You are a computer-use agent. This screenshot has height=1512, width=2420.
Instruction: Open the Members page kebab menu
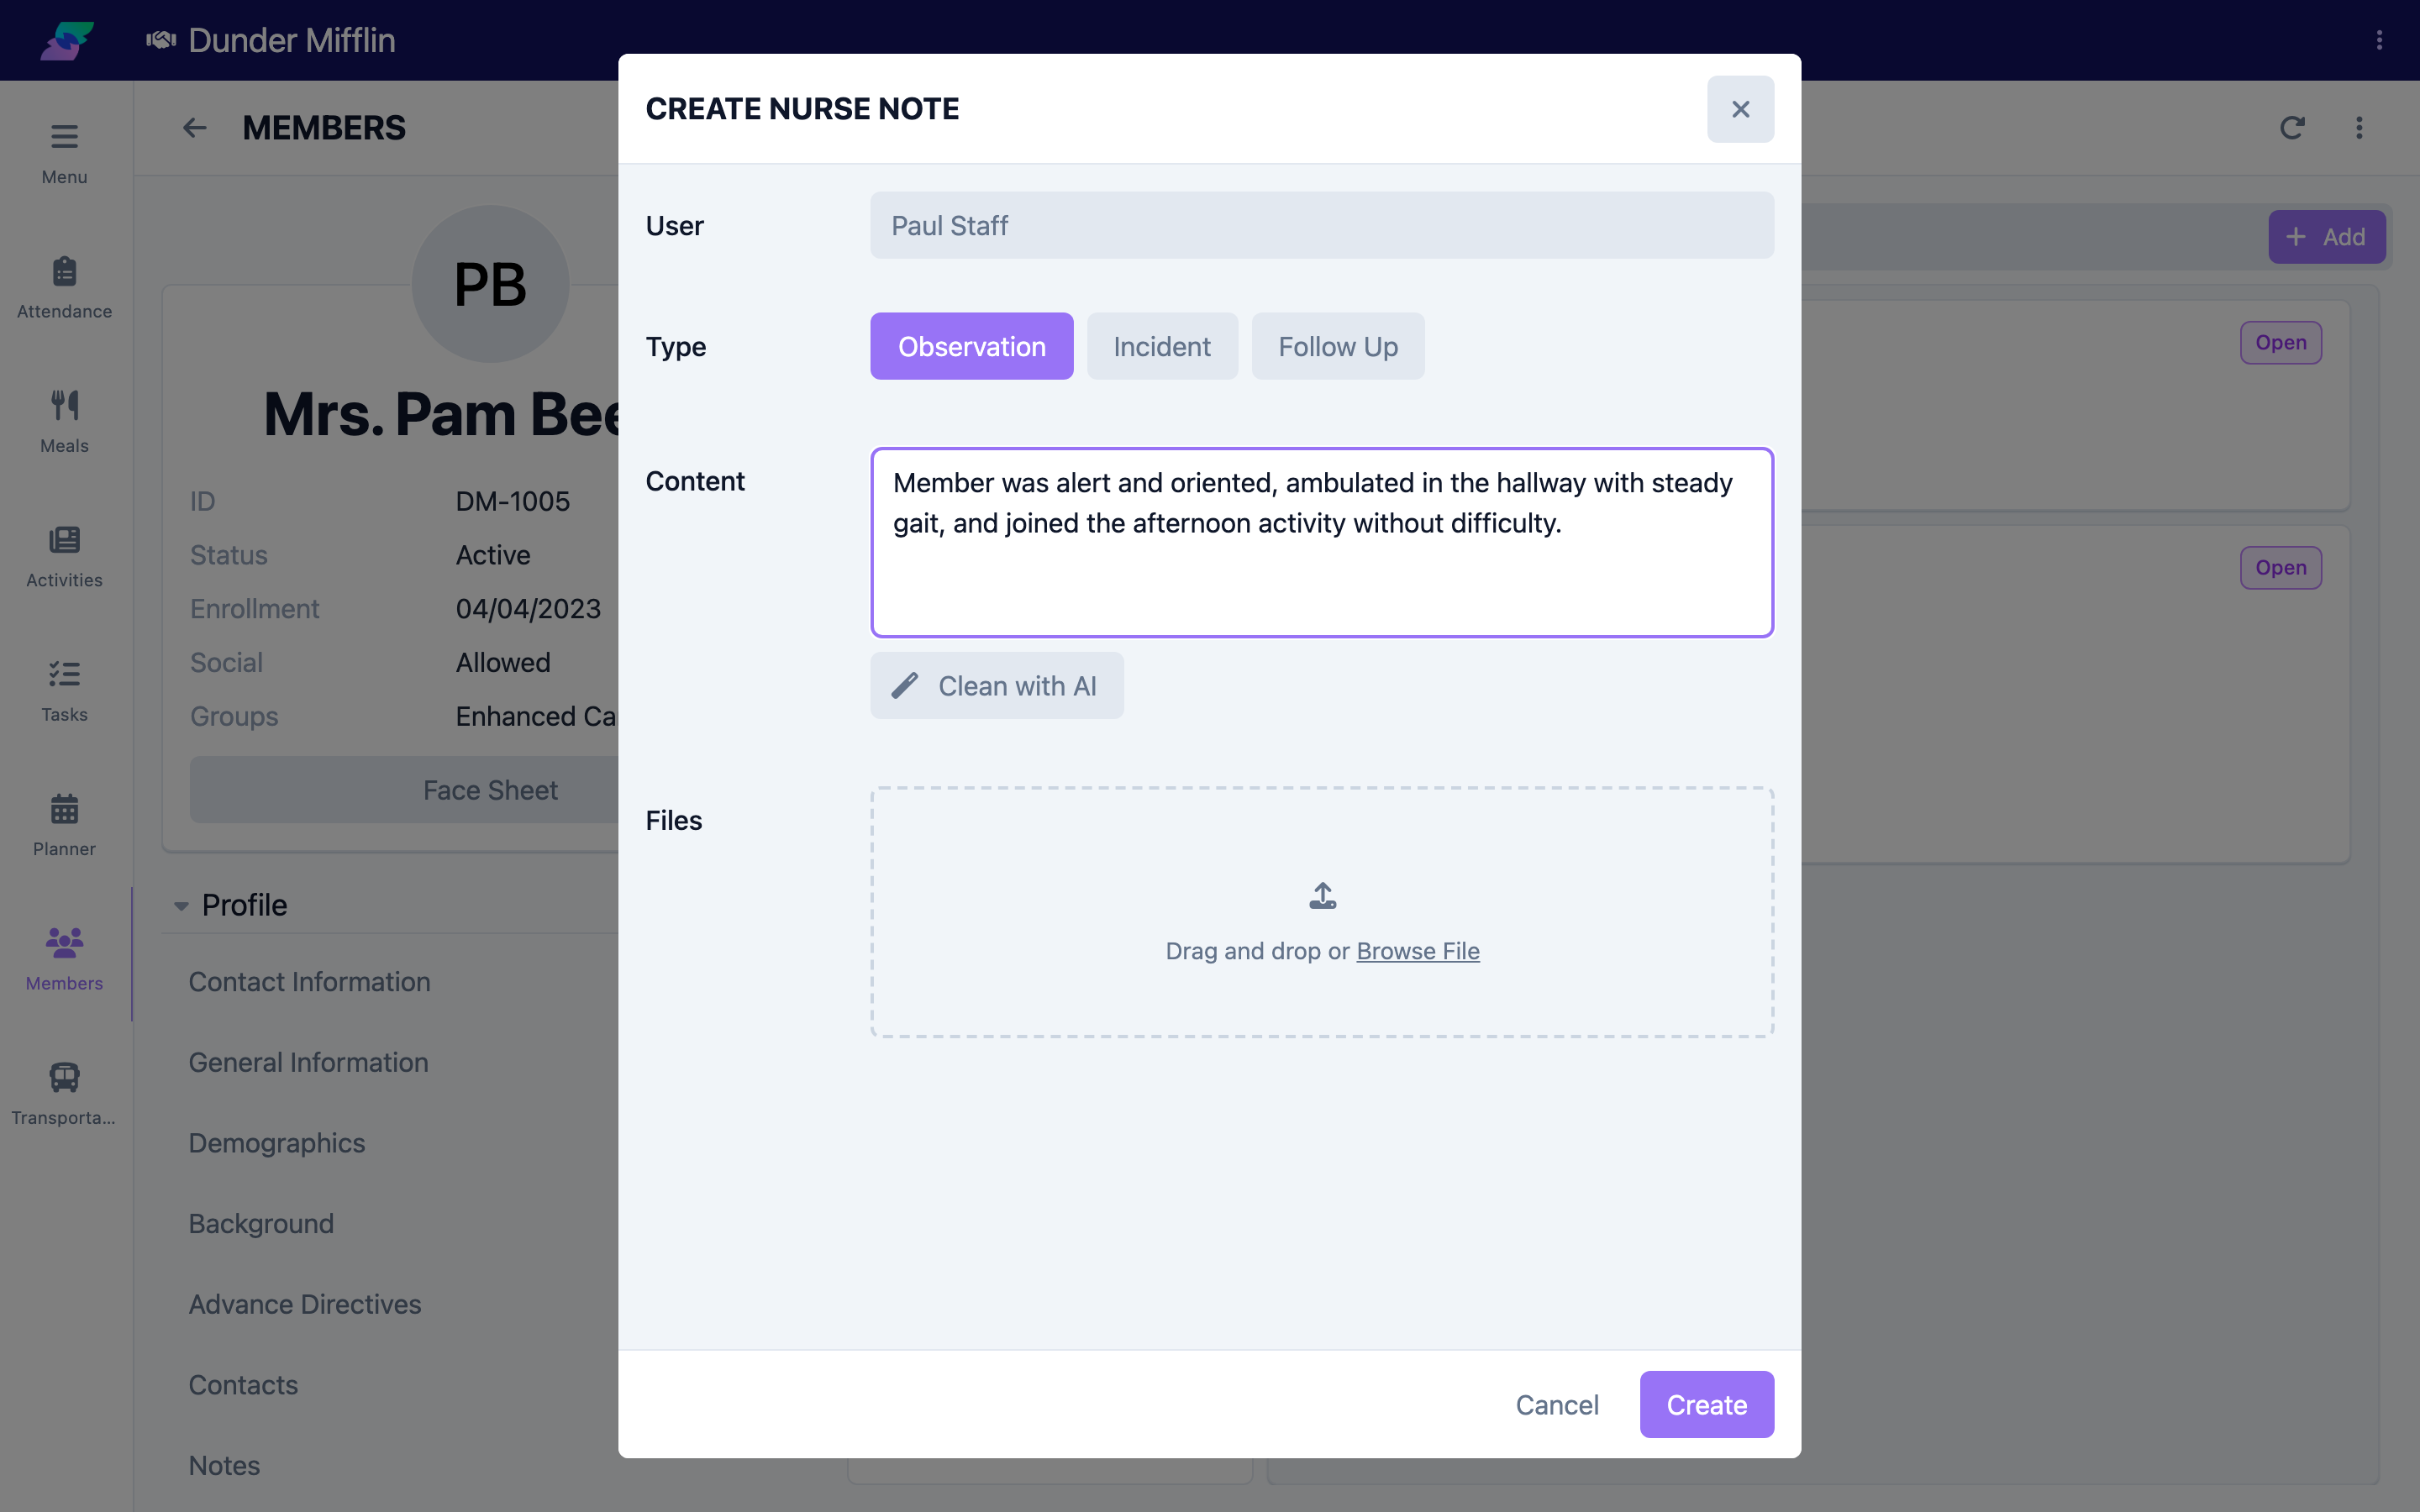(2359, 128)
